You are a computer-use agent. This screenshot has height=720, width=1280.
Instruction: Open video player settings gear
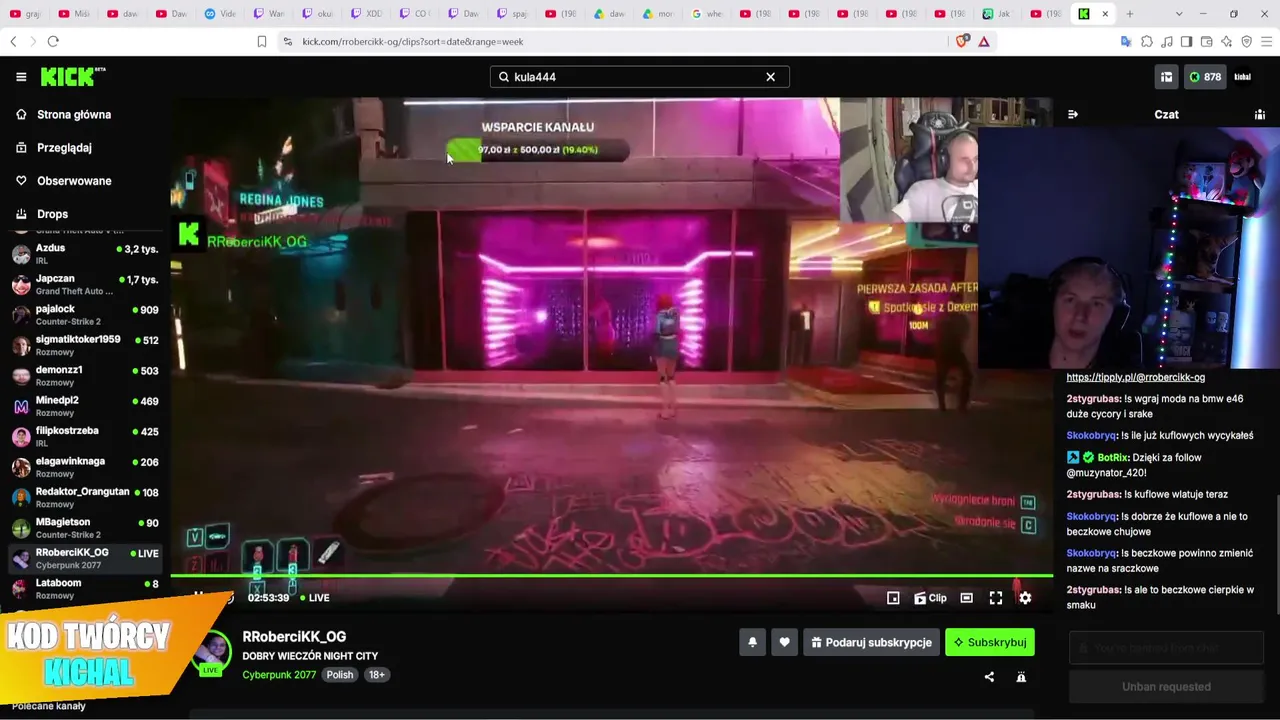point(1025,598)
